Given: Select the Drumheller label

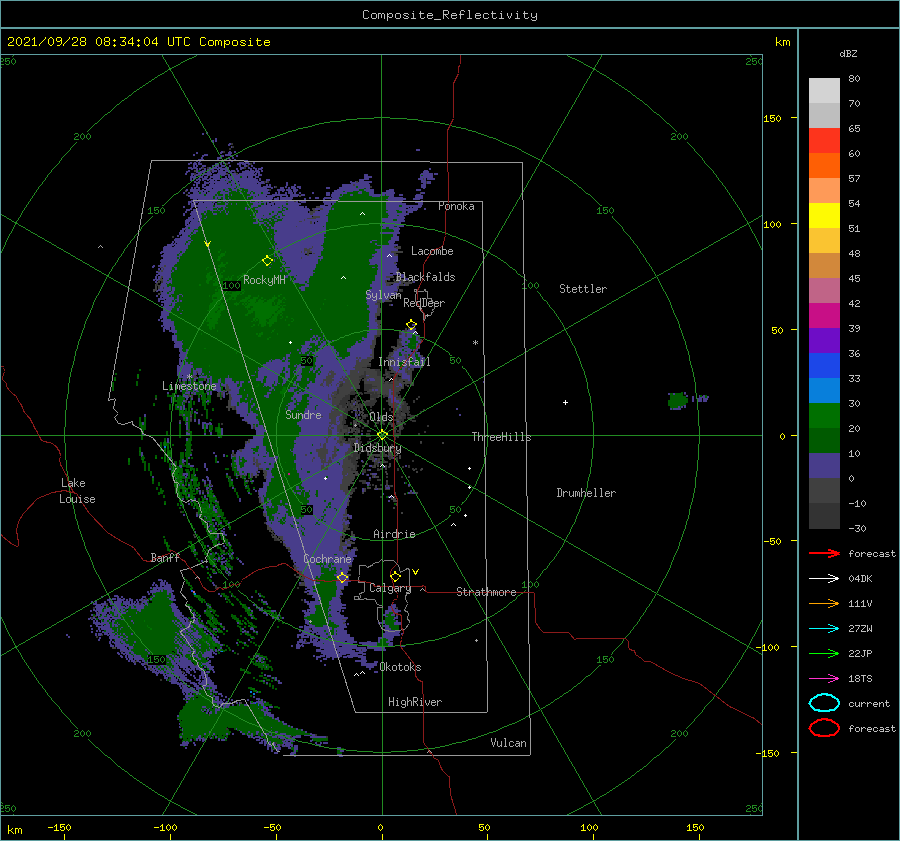Looking at the screenshot, I should (x=586, y=493).
